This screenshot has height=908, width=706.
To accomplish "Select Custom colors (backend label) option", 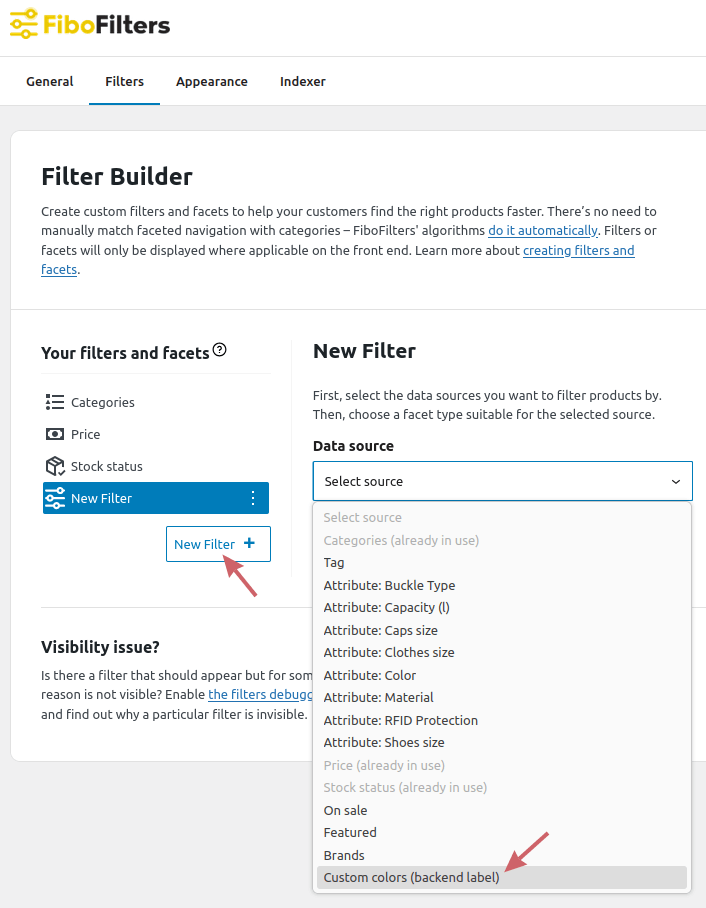I will 411,877.
